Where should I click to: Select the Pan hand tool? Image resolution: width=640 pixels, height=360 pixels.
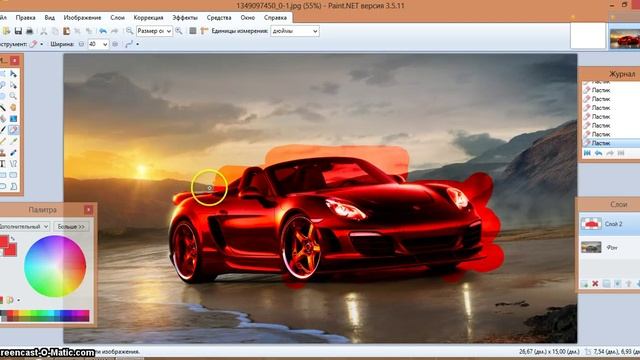[13, 107]
